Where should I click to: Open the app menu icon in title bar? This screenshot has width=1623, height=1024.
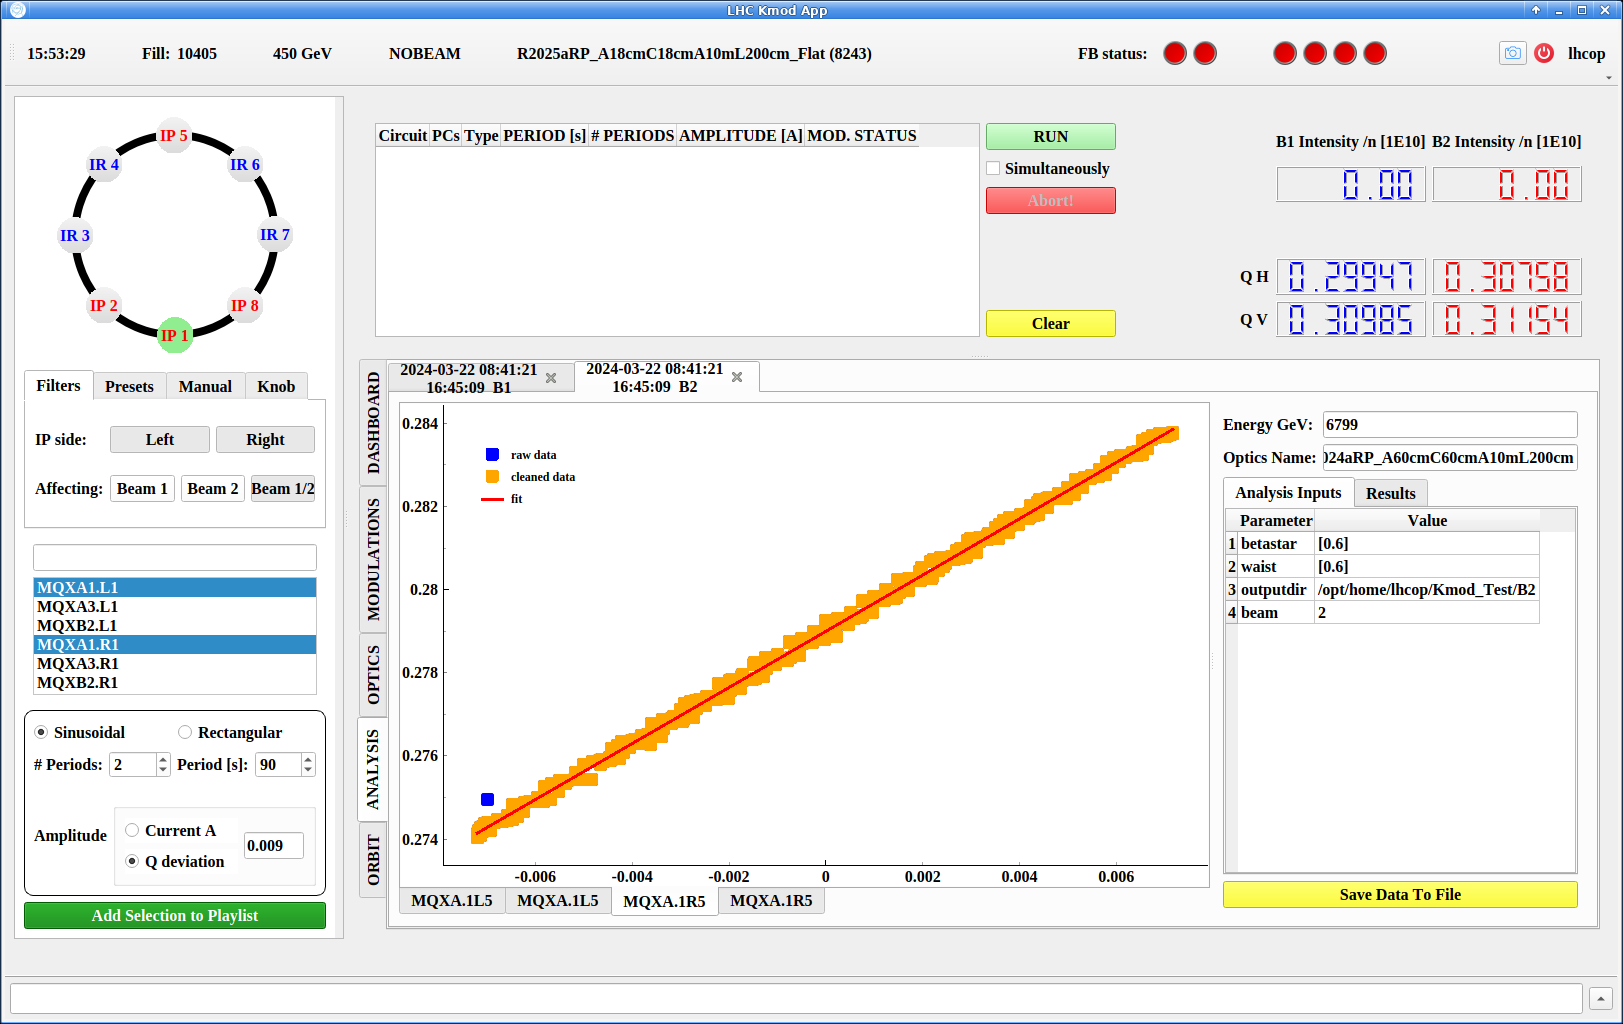pyautogui.click(x=17, y=10)
